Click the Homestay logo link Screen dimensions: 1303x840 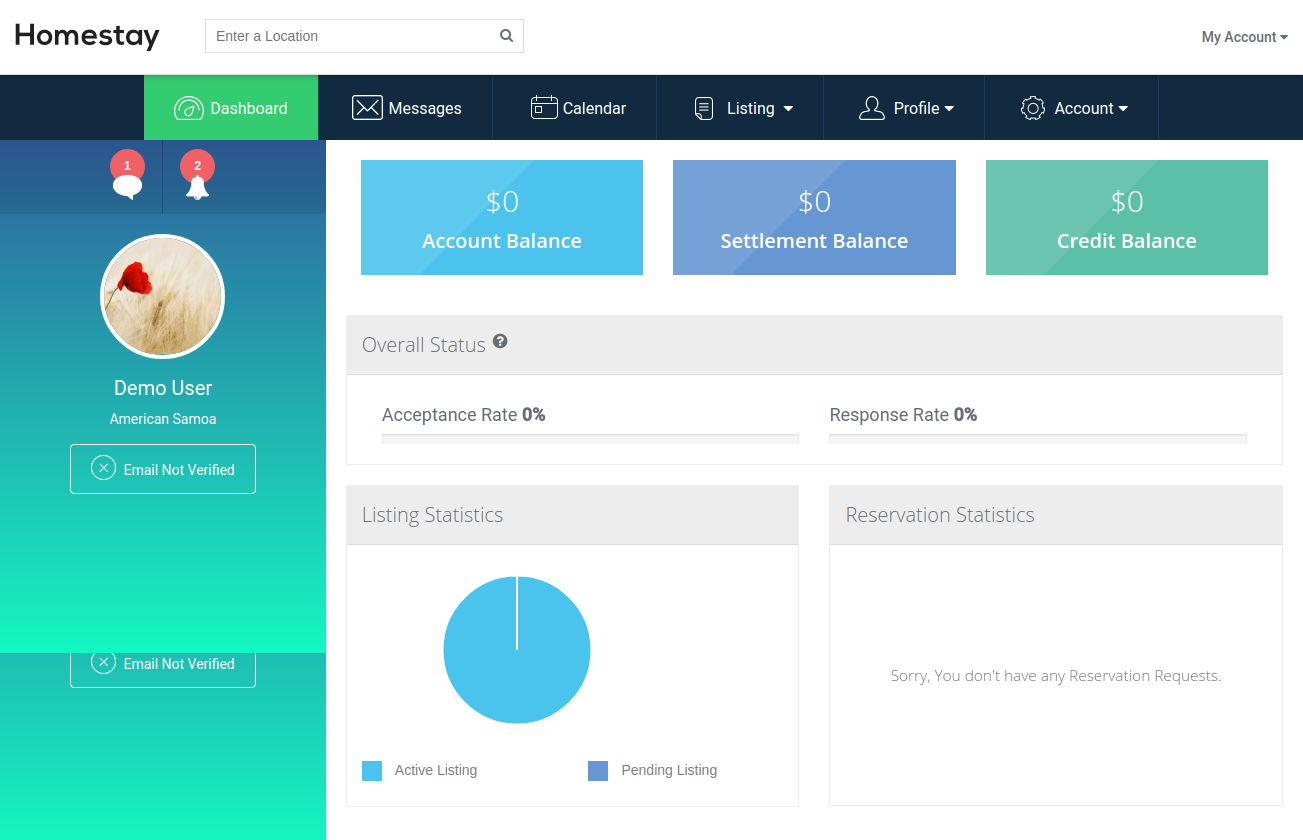click(x=87, y=36)
